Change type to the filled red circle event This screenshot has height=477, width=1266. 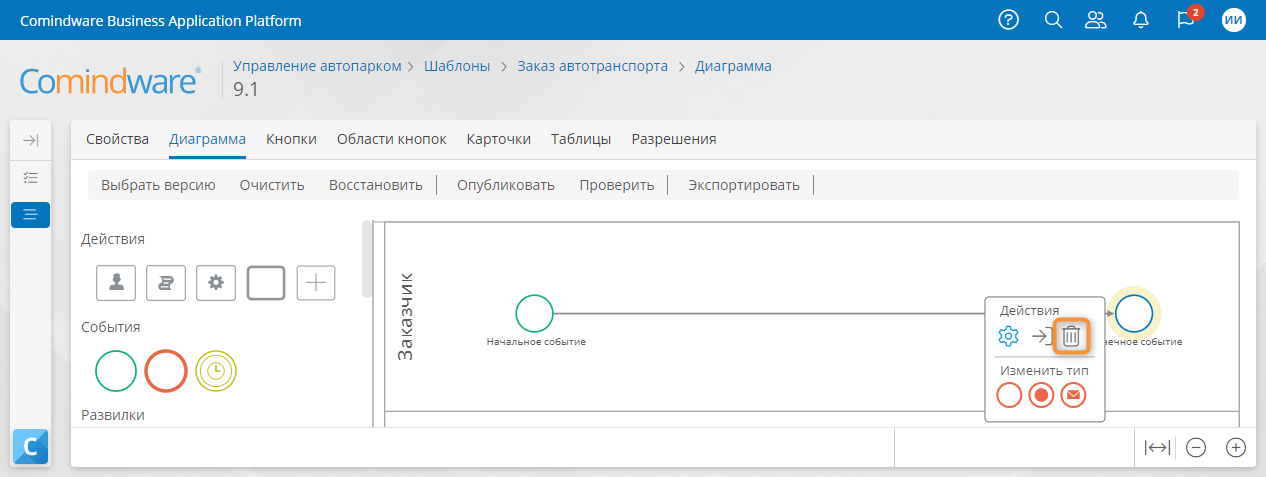(1041, 395)
